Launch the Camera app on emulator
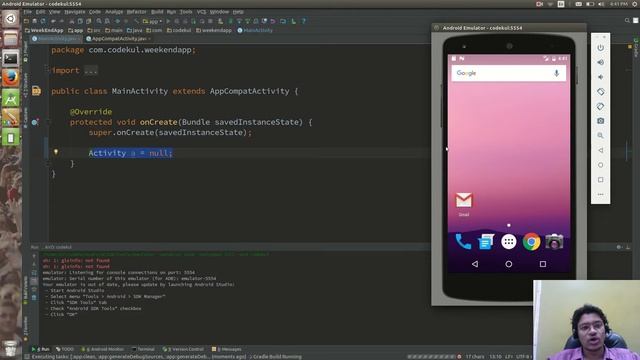 554,242
